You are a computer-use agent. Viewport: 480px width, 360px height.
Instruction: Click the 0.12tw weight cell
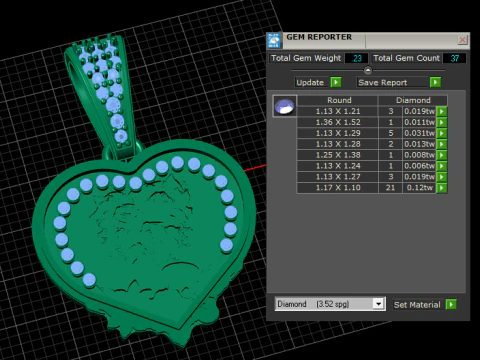click(419, 188)
